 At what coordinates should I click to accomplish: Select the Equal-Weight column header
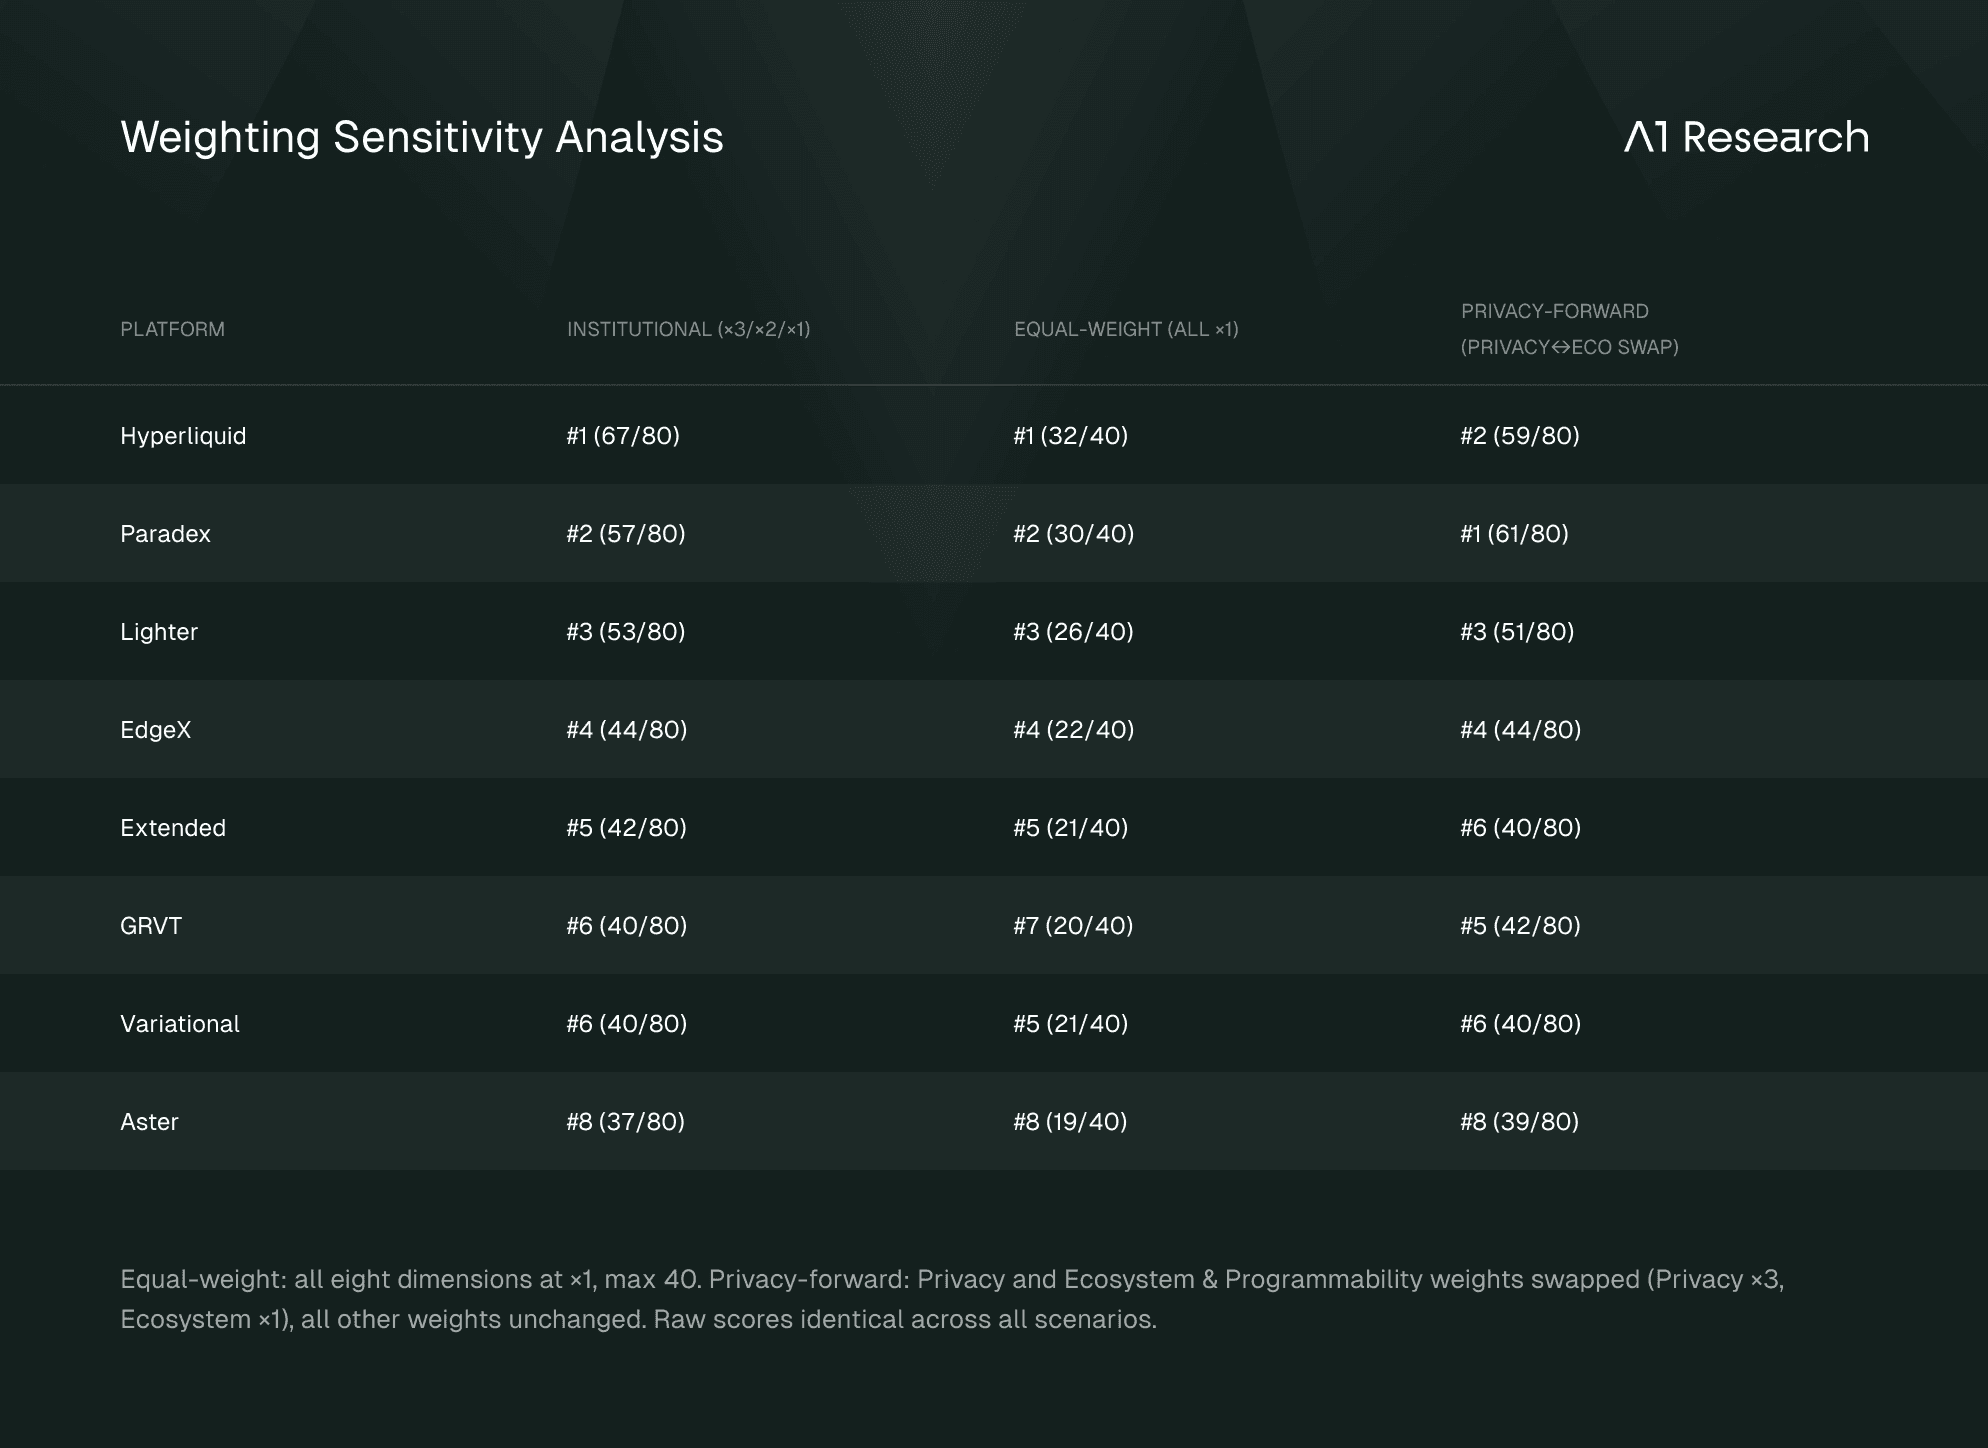(x=1126, y=329)
